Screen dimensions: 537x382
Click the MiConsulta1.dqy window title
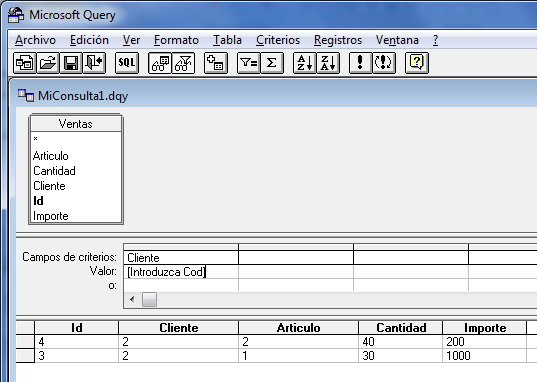coord(83,96)
